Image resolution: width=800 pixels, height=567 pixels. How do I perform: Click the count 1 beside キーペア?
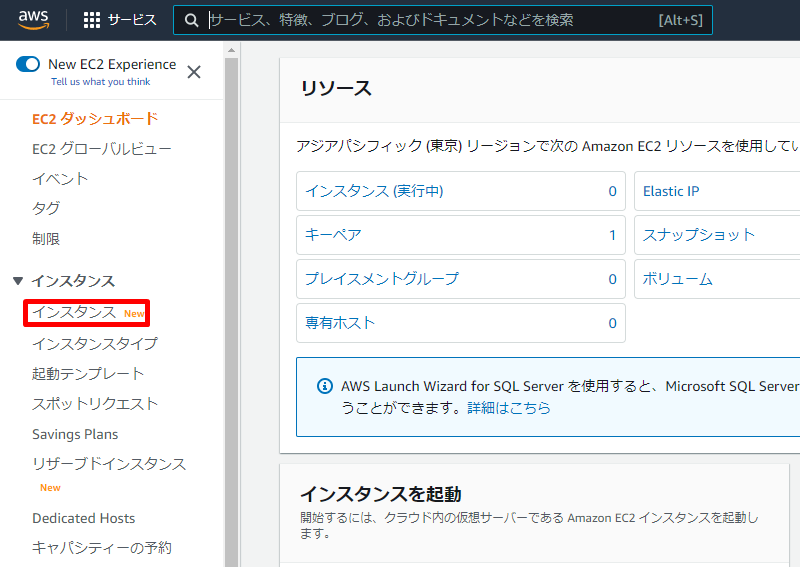612,235
